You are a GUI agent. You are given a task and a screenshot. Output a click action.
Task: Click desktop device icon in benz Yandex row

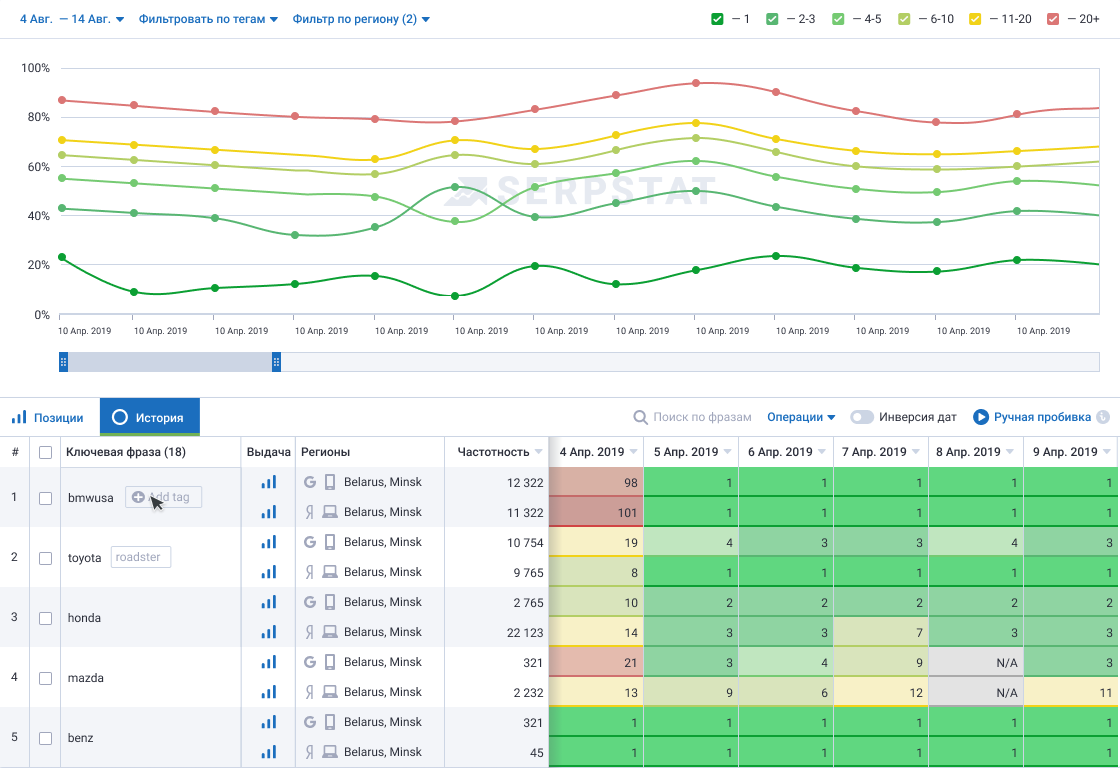click(x=330, y=752)
